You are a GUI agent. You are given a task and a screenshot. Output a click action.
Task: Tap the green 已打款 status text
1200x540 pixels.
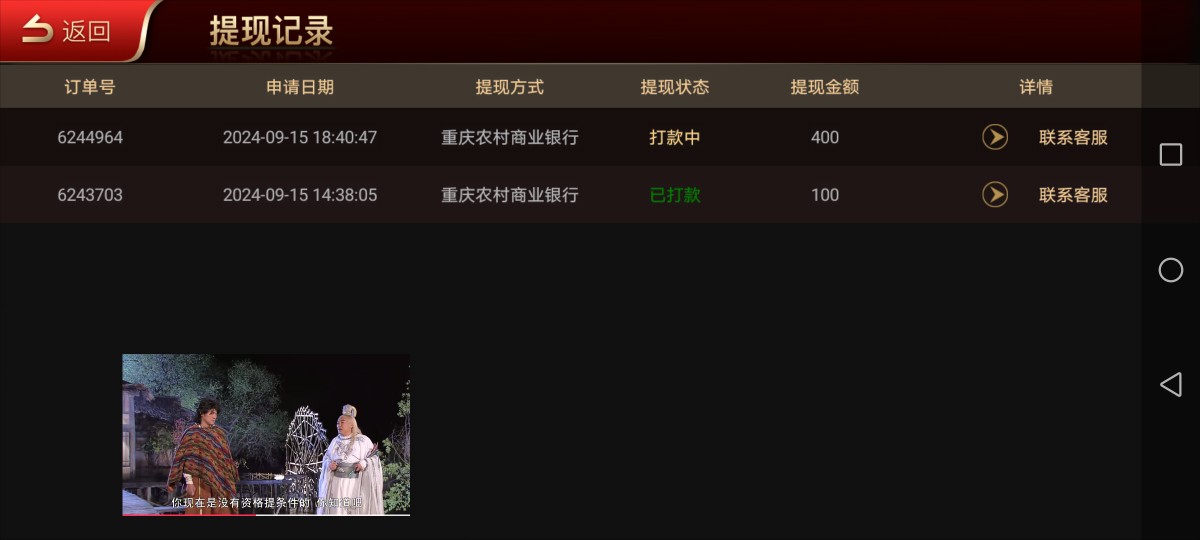tap(675, 195)
